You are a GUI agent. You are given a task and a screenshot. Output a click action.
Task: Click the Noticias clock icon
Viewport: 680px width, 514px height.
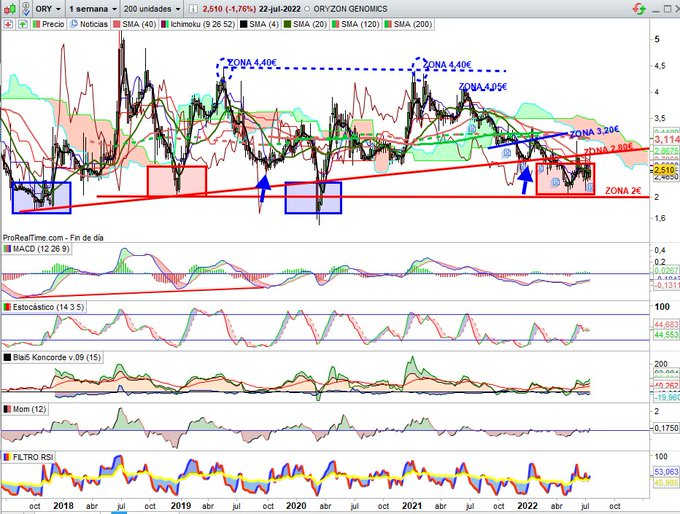(74, 24)
